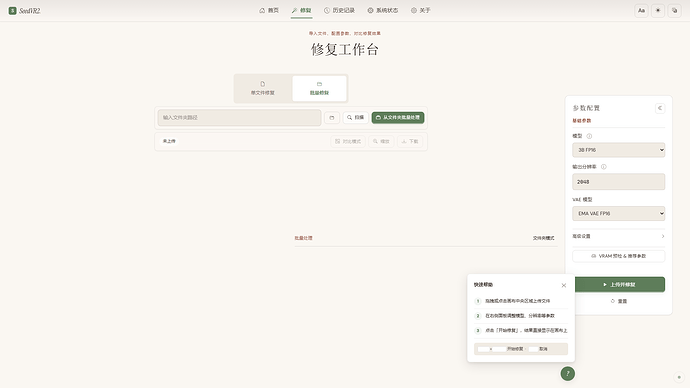Click the 重置 reset link

(619, 301)
